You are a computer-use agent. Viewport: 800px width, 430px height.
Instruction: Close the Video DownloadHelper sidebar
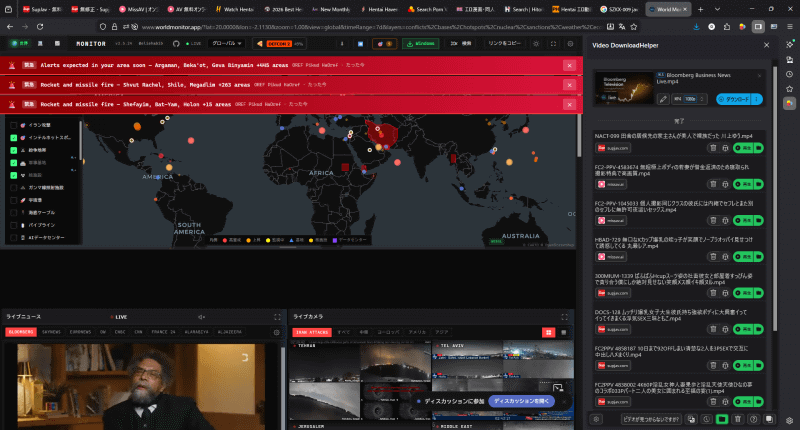pyautogui.click(x=766, y=45)
